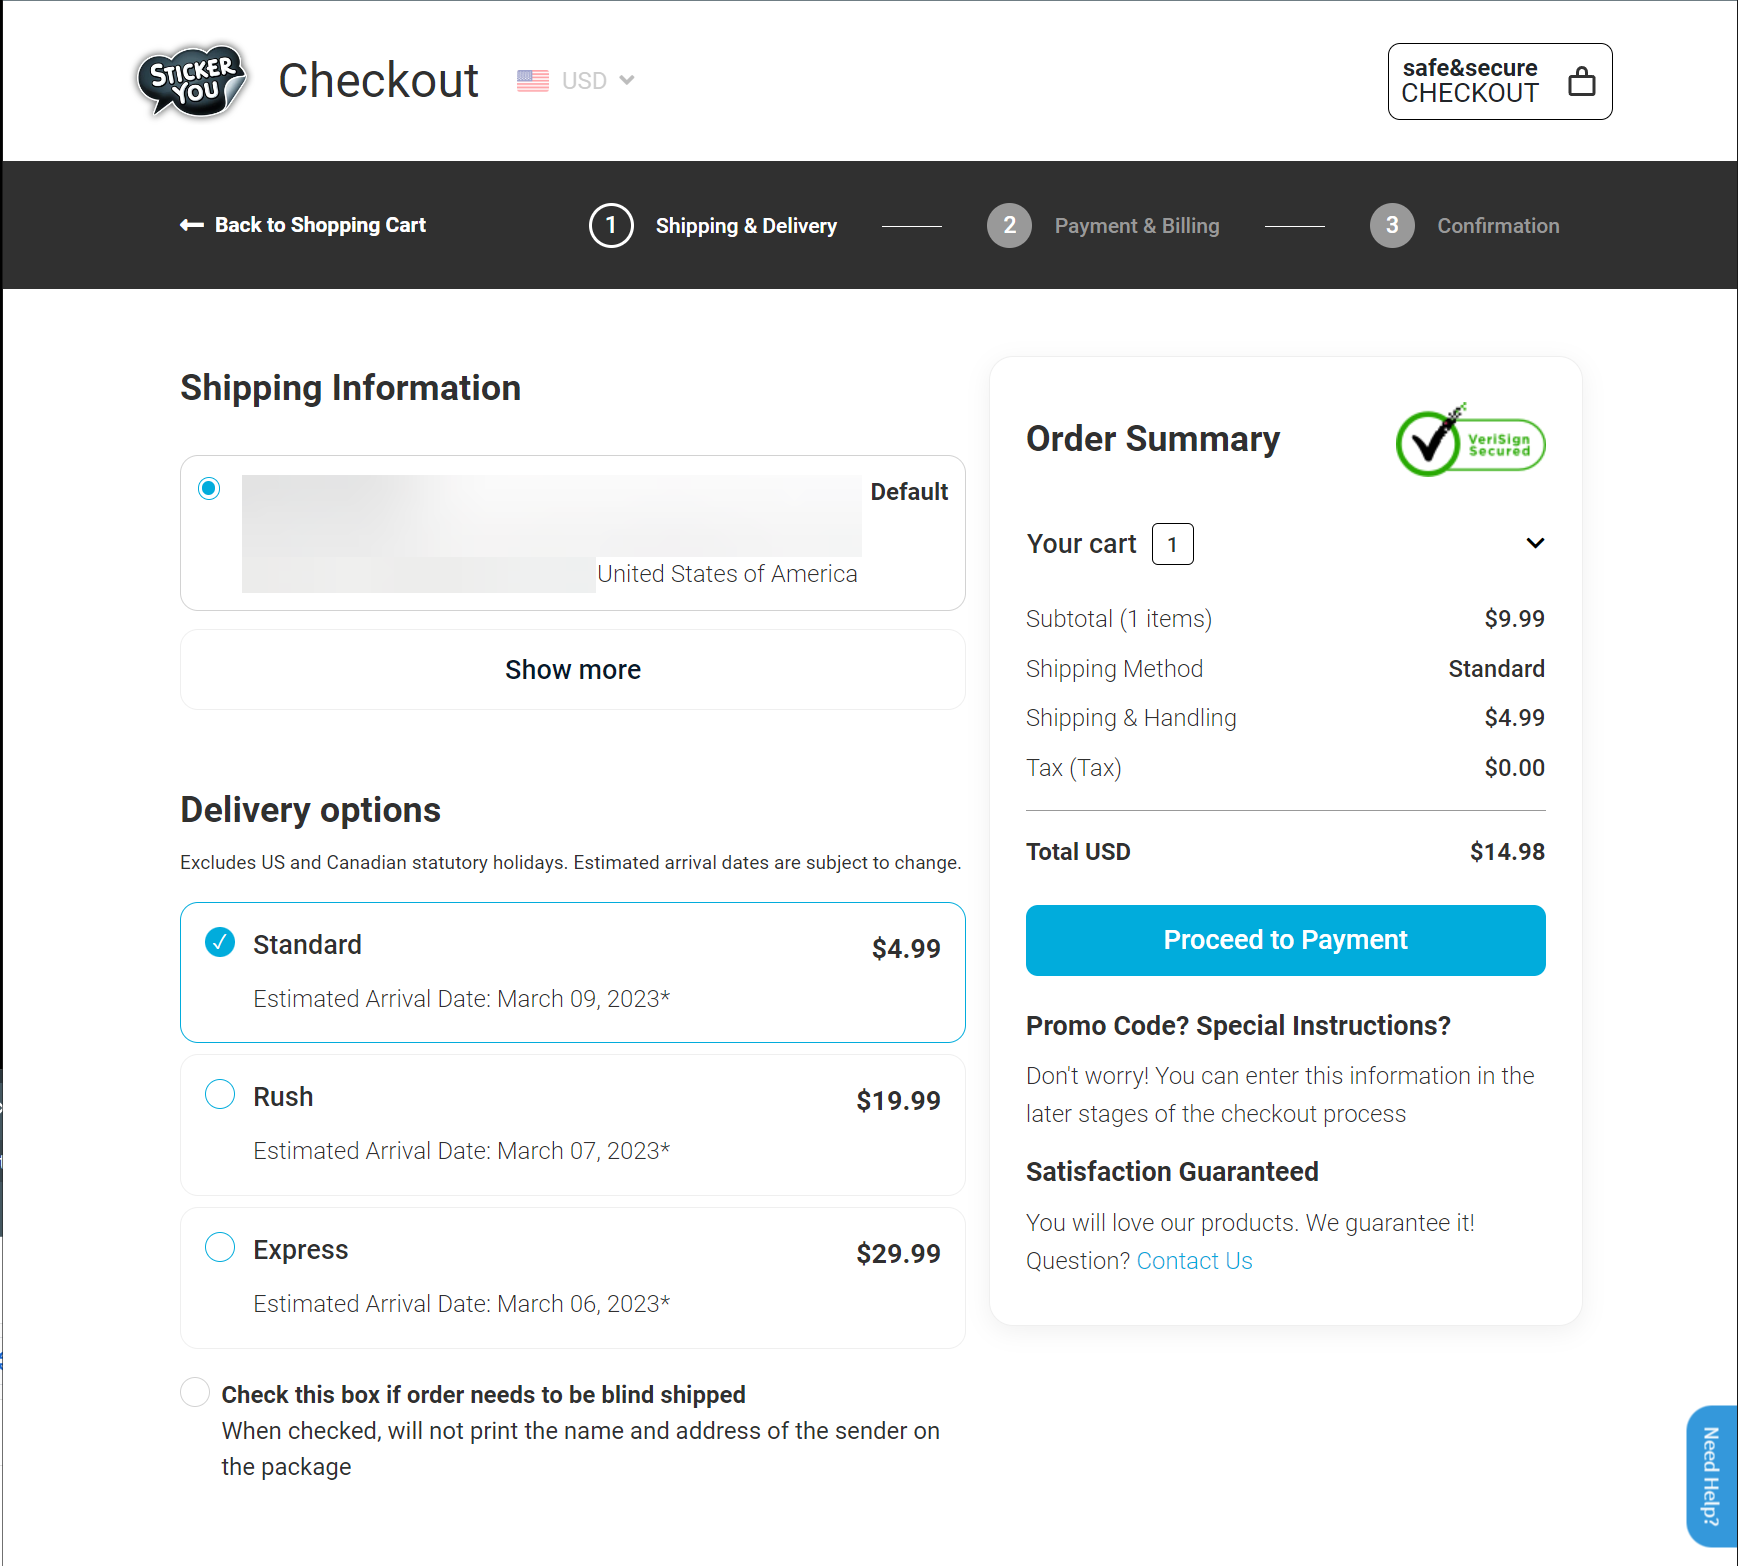This screenshot has width=1738, height=1566.
Task: Expand the Your cart chevron
Action: pos(1535,543)
